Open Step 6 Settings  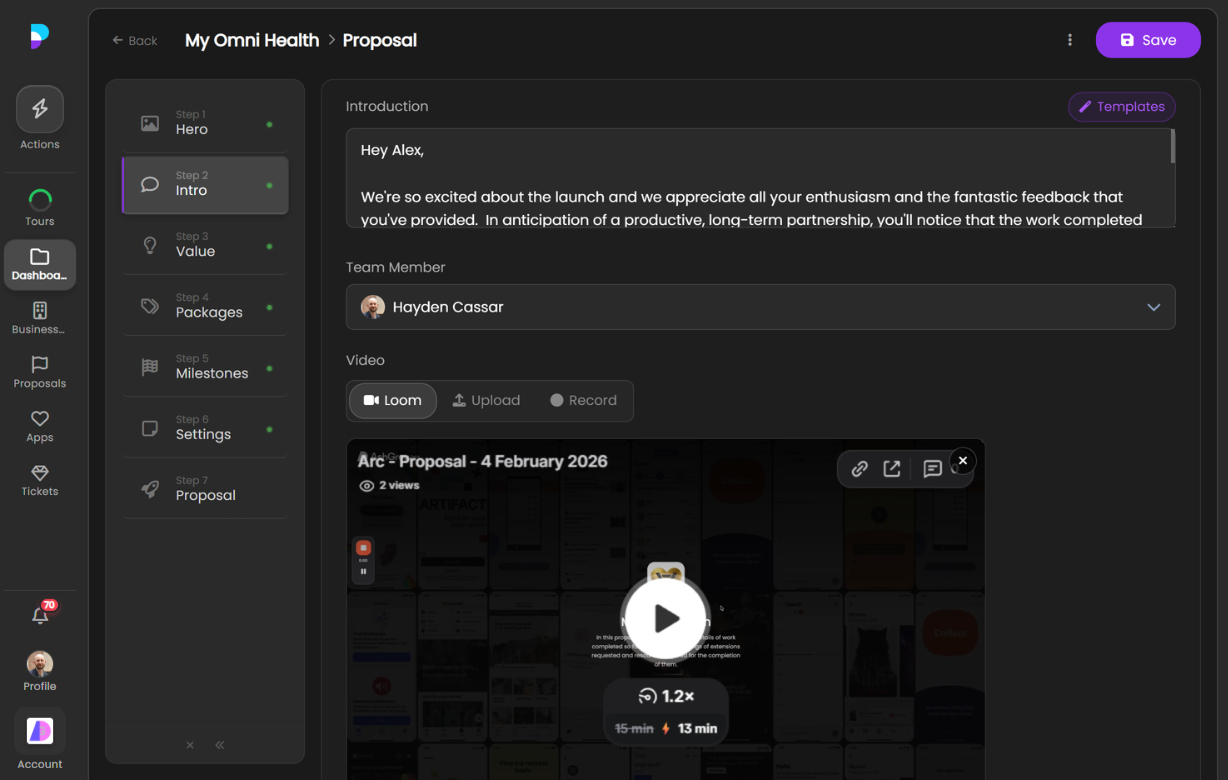pyautogui.click(x=204, y=428)
